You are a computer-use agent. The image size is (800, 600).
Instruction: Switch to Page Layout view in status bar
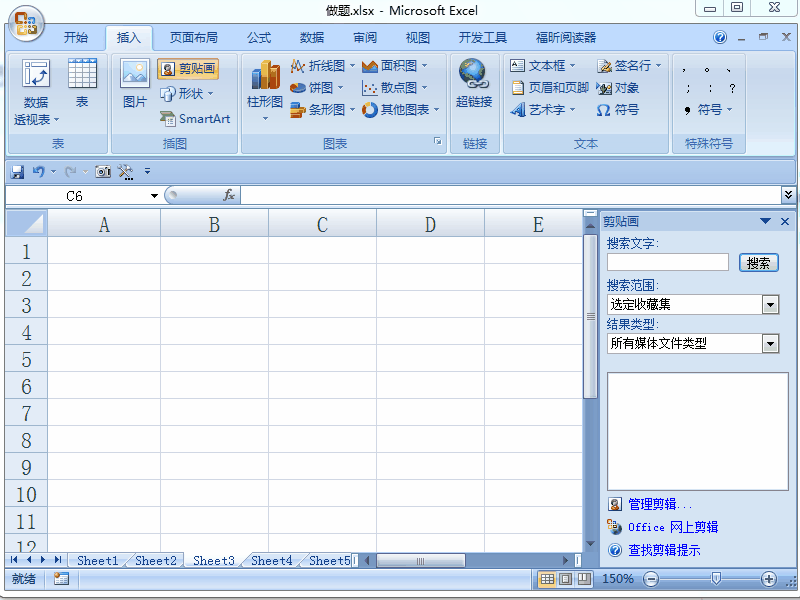click(x=565, y=579)
